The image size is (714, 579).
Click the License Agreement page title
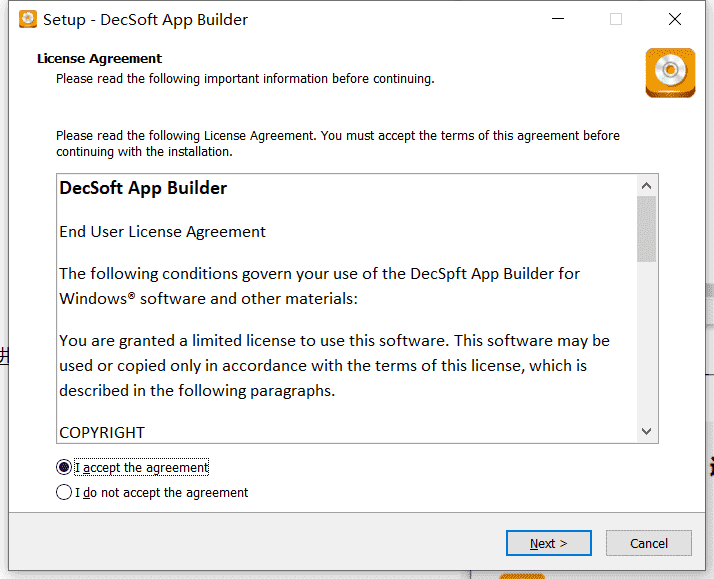[x=99, y=58]
